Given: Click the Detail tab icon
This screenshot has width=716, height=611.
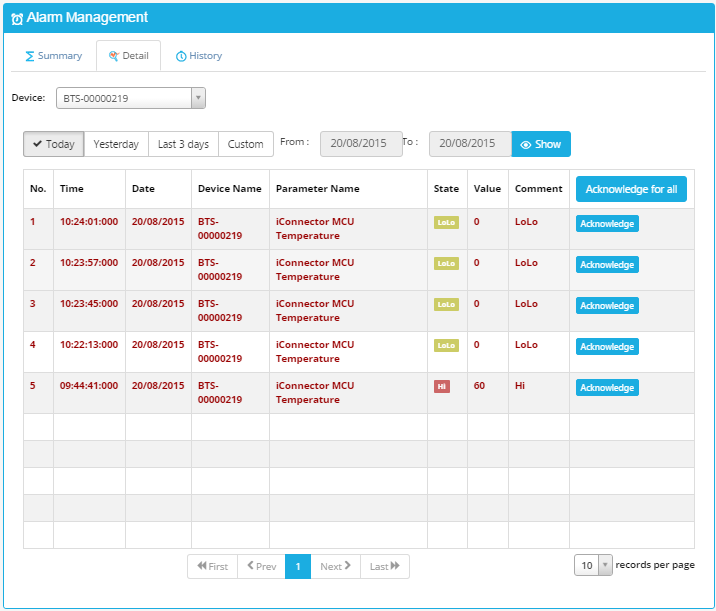Looking at the screenshot, I should tap(114, 56).
